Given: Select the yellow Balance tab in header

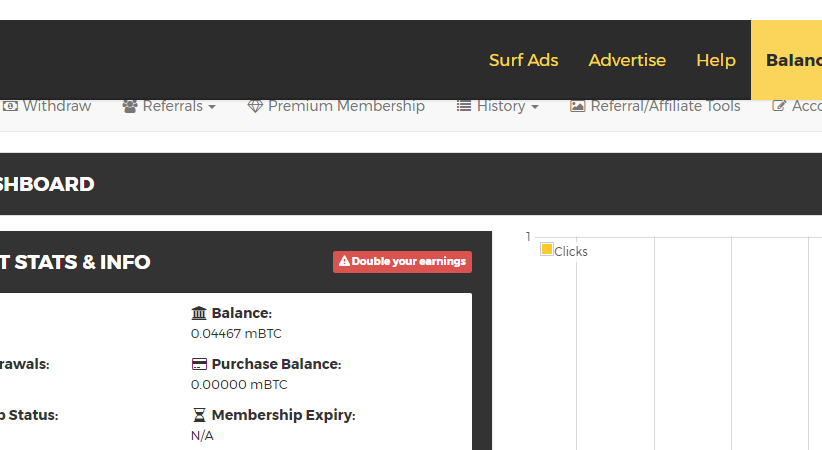Looking at the screenshot, I should point(793,60).
